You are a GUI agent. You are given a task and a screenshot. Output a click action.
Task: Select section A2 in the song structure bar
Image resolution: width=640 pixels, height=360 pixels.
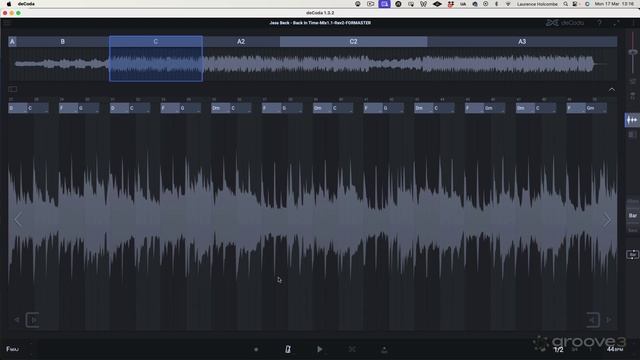click(x=241, y=42)
